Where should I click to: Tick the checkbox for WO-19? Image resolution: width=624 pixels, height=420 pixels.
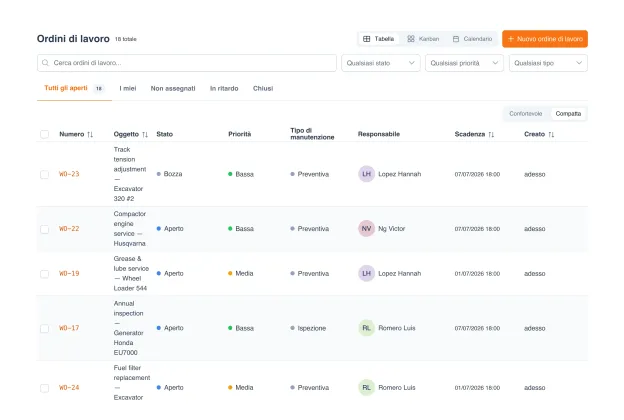tap(45, 274)
